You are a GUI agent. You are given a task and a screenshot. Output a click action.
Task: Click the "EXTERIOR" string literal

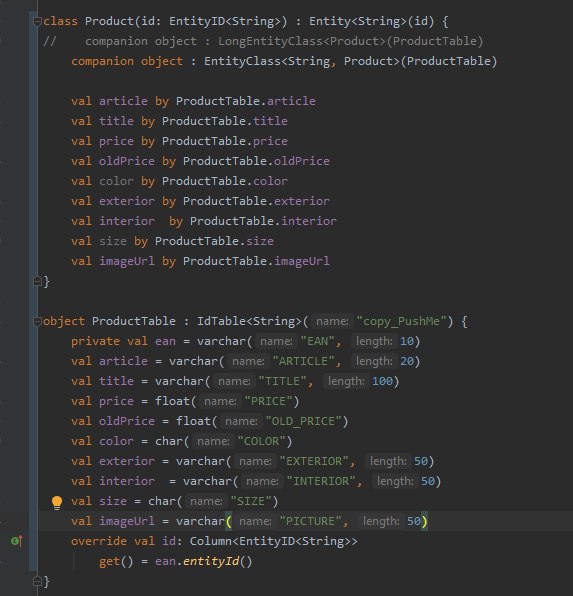coord(314,461)
